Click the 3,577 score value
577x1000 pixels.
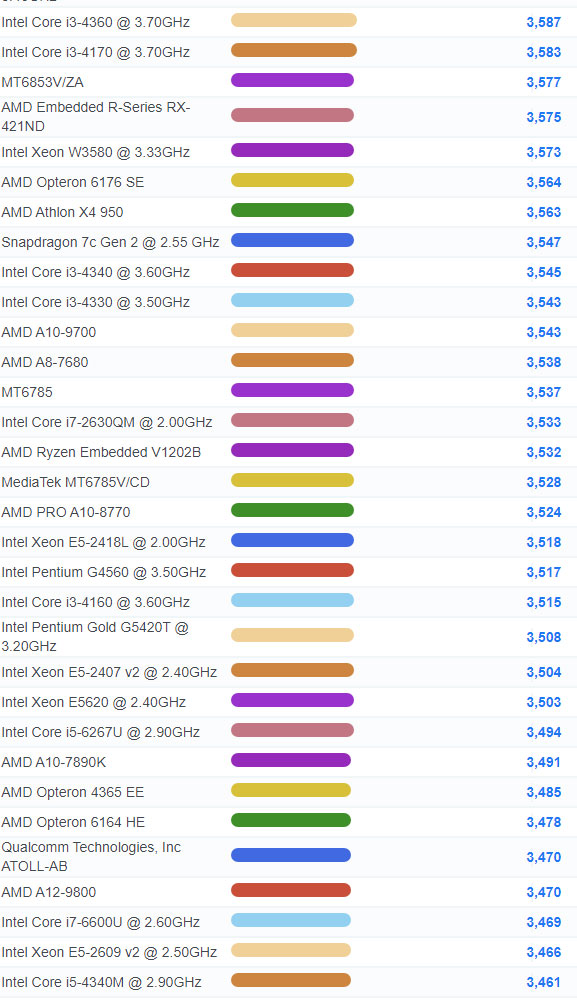point(544,82)
